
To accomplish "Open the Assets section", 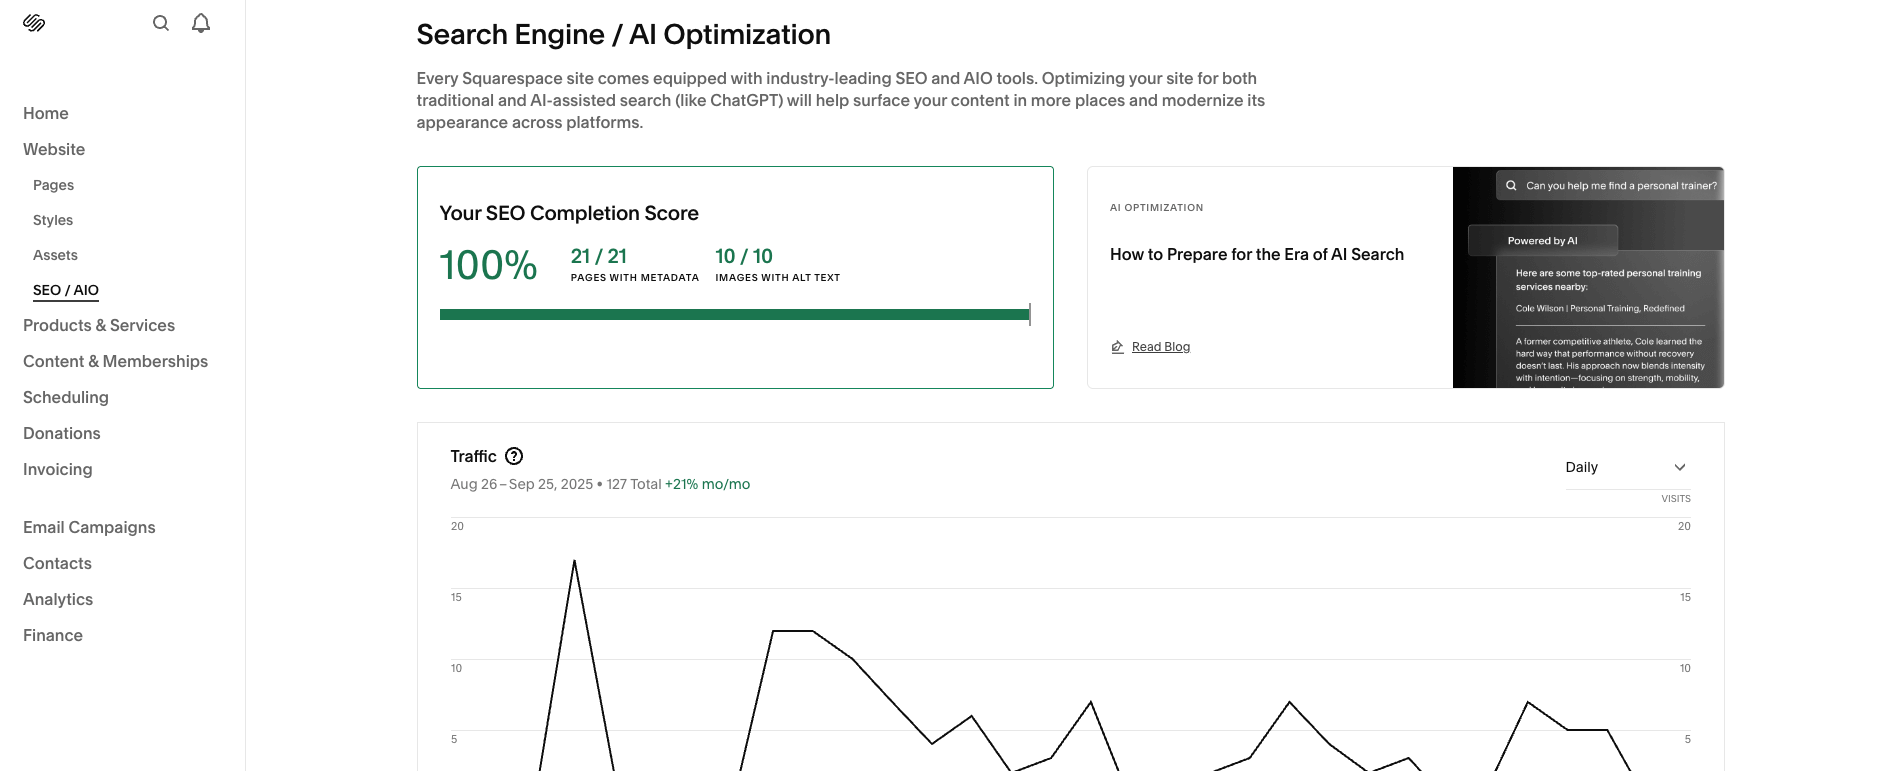I will [55, 255].
